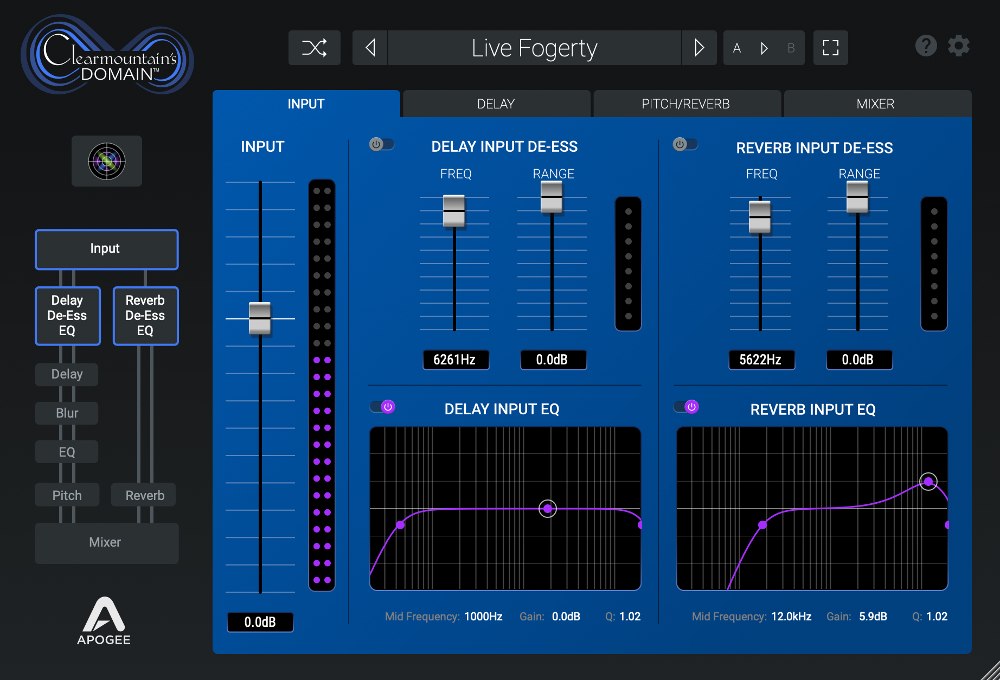Click the Apogee logo
The image size is (1000, 680).
click(104, 617)
